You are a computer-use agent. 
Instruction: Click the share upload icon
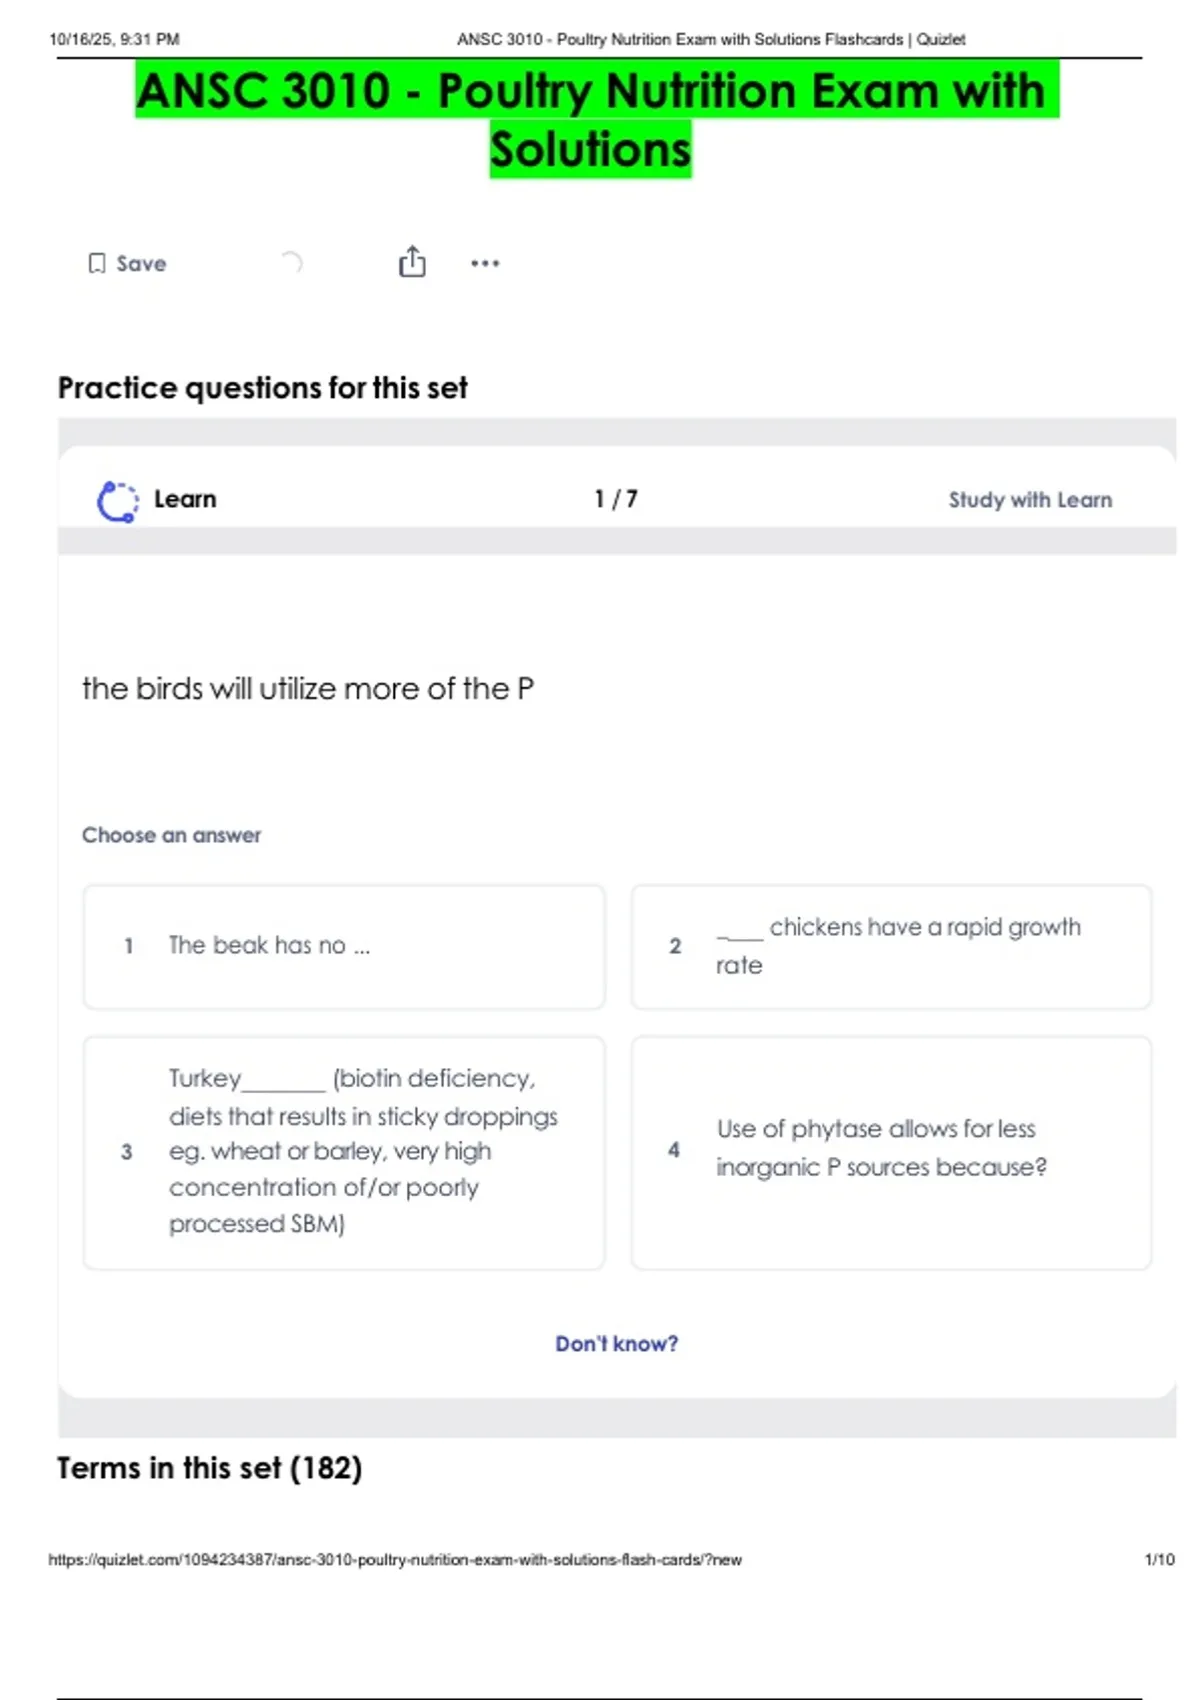point(412,262)
